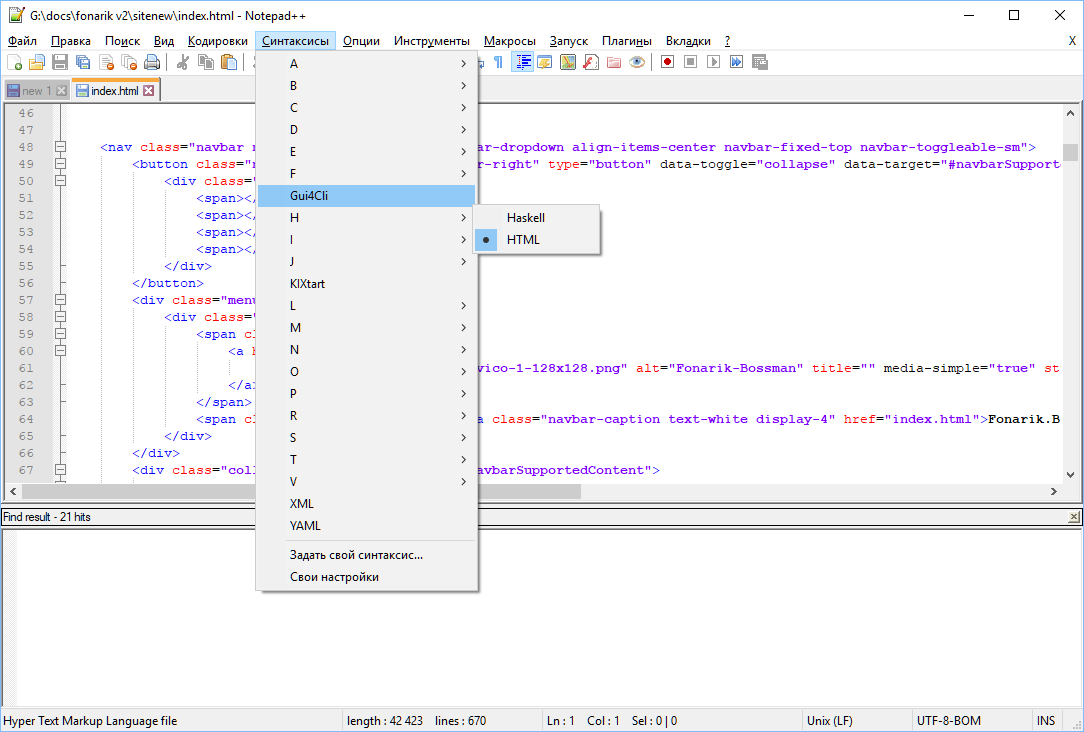Click the Print toolbar icon
The width and height of the screenshot is (1084, 732).
[152, 62]
